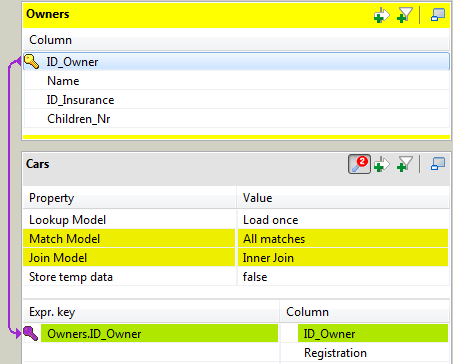
Task: Click the Column header in Cars table
Action: [x=365, y=312]
